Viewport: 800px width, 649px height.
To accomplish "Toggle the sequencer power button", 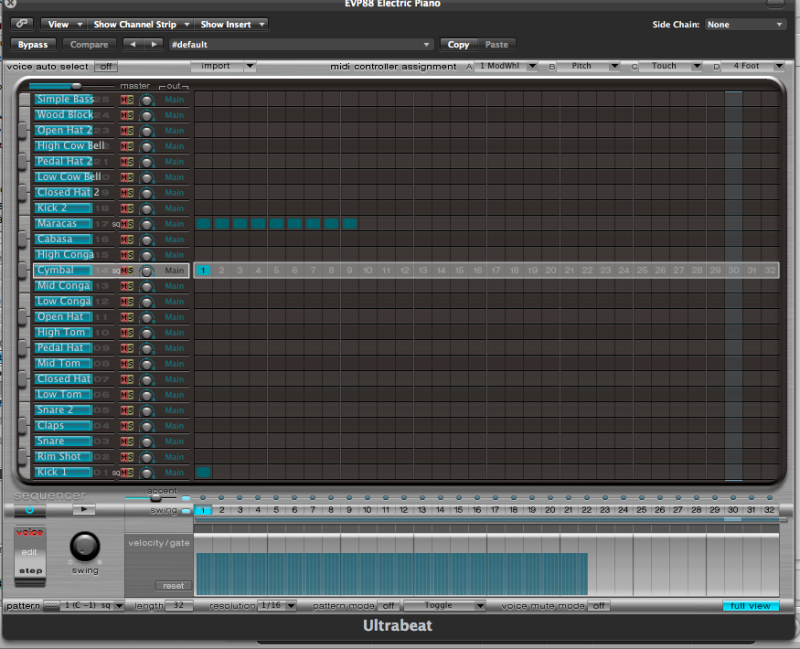I will point(29,510).
